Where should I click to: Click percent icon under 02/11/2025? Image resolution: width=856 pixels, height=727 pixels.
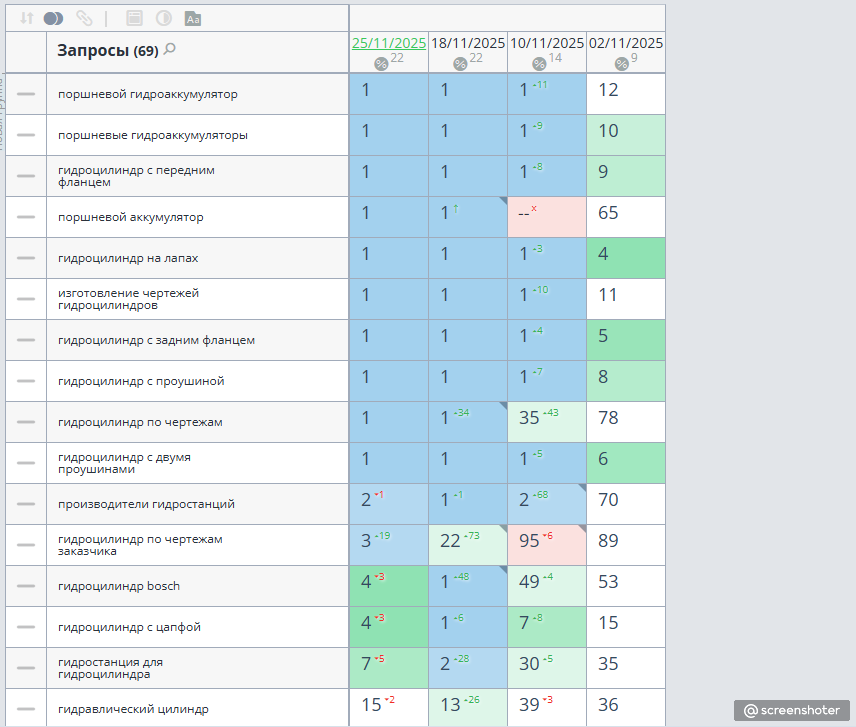pyautogui.click(x=621, y=64)
